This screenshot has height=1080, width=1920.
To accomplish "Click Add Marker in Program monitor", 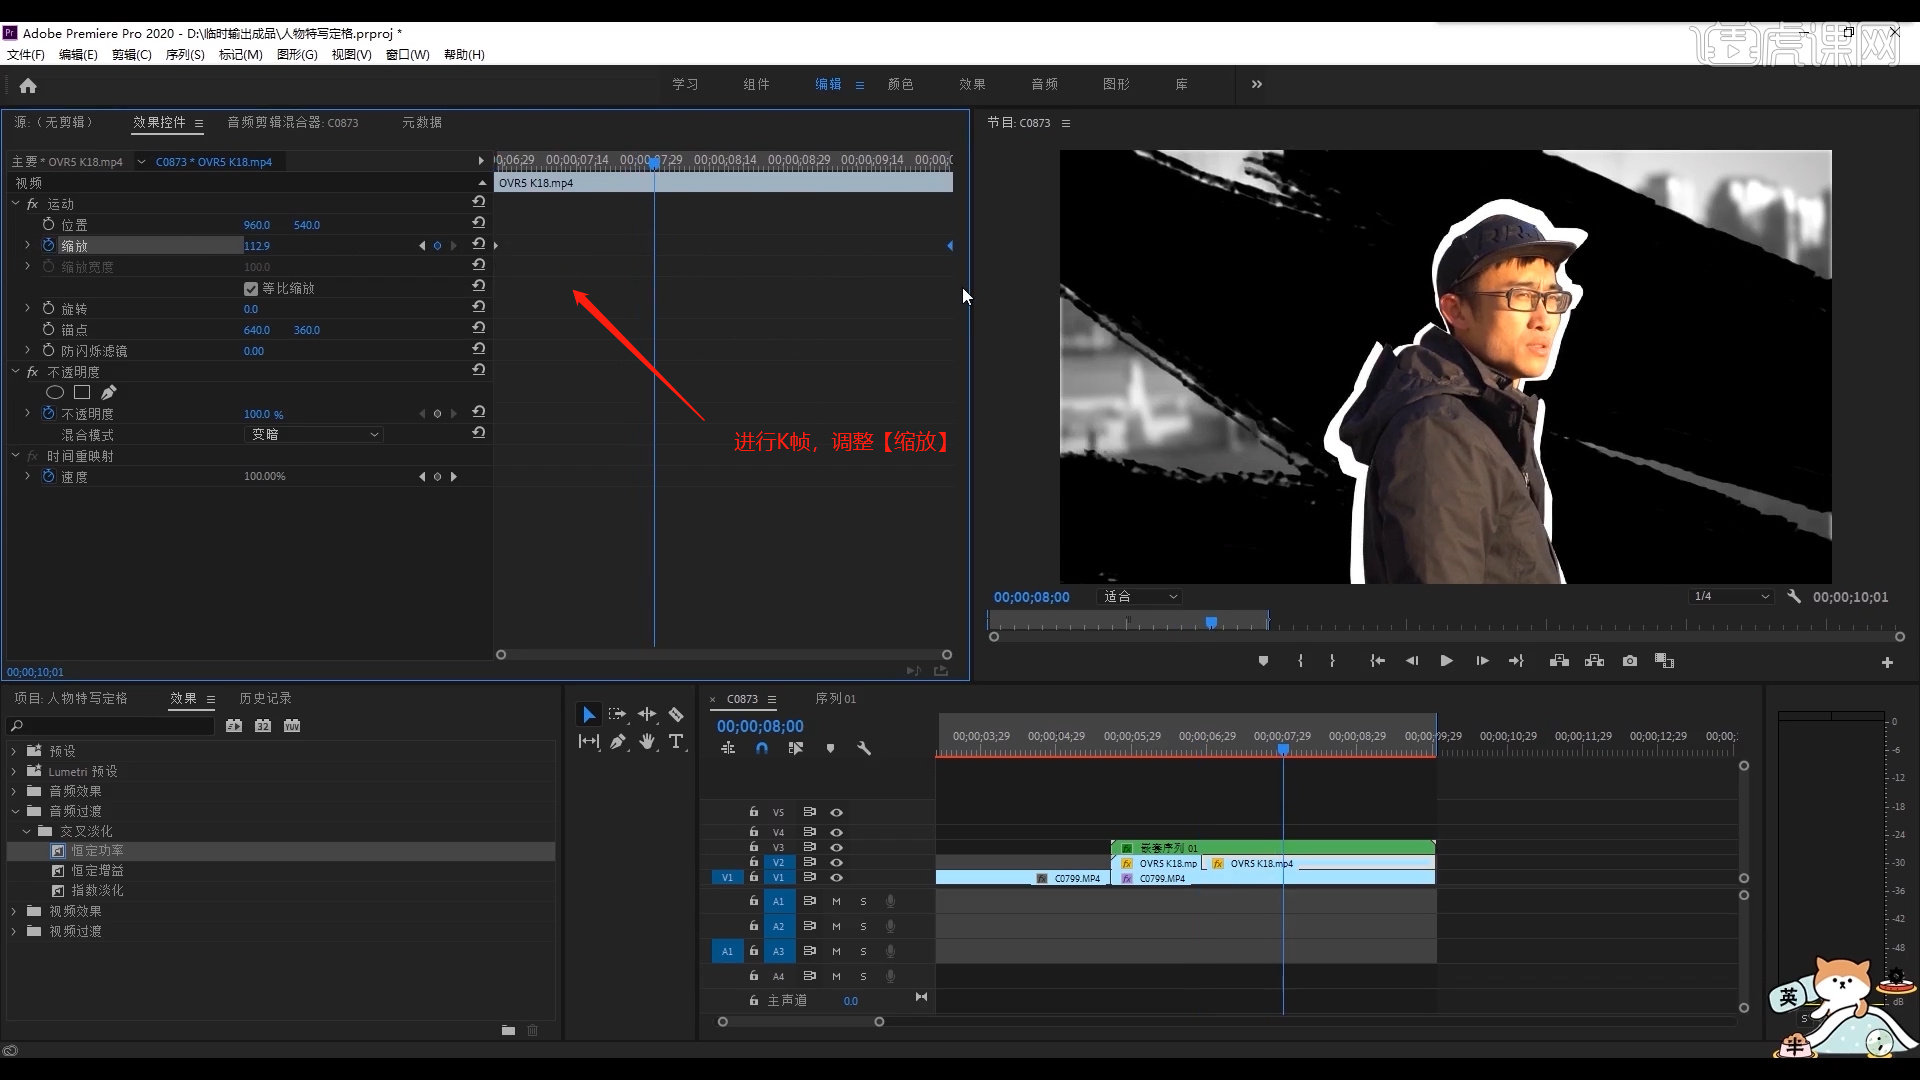I will click(1263, 661).
